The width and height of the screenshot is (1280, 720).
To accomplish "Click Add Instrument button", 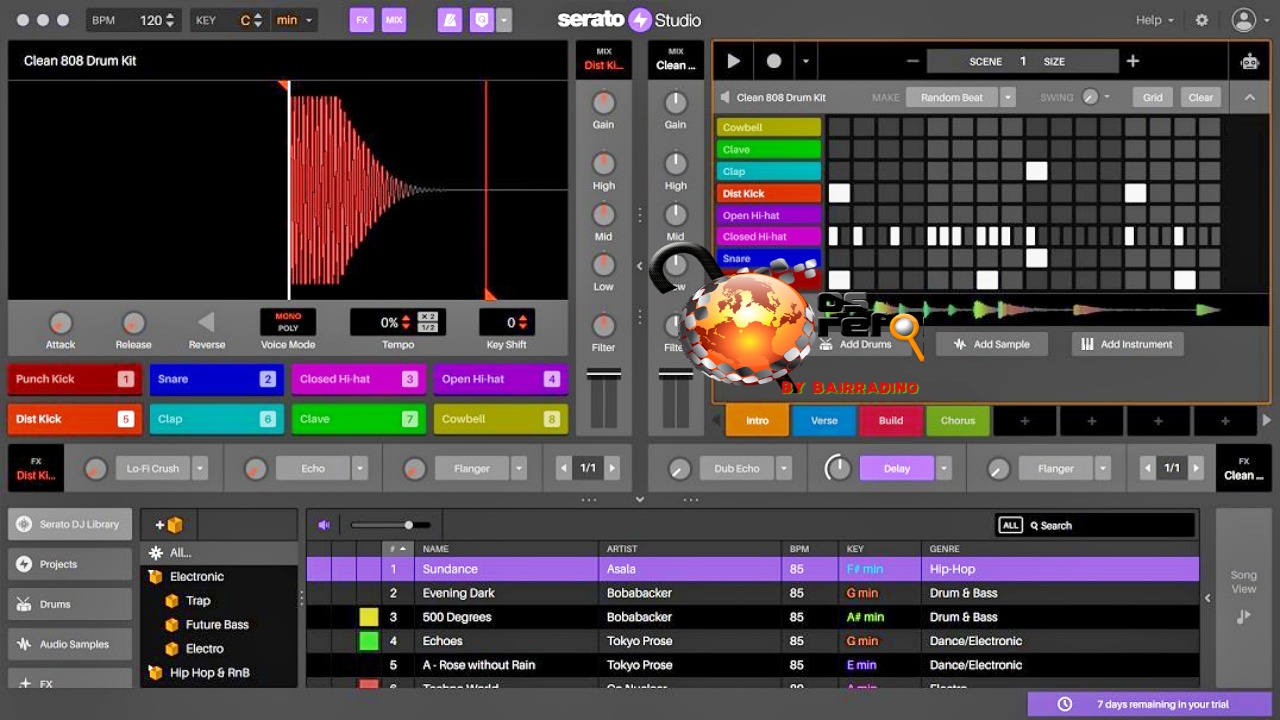I will coord(1127,344).
